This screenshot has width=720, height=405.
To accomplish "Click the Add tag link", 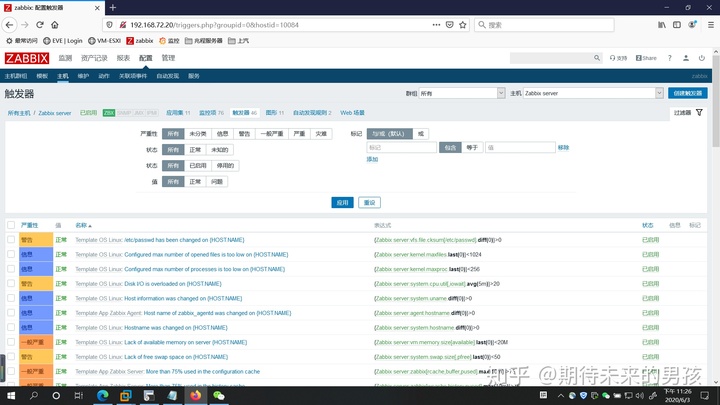I will [372, 159].
